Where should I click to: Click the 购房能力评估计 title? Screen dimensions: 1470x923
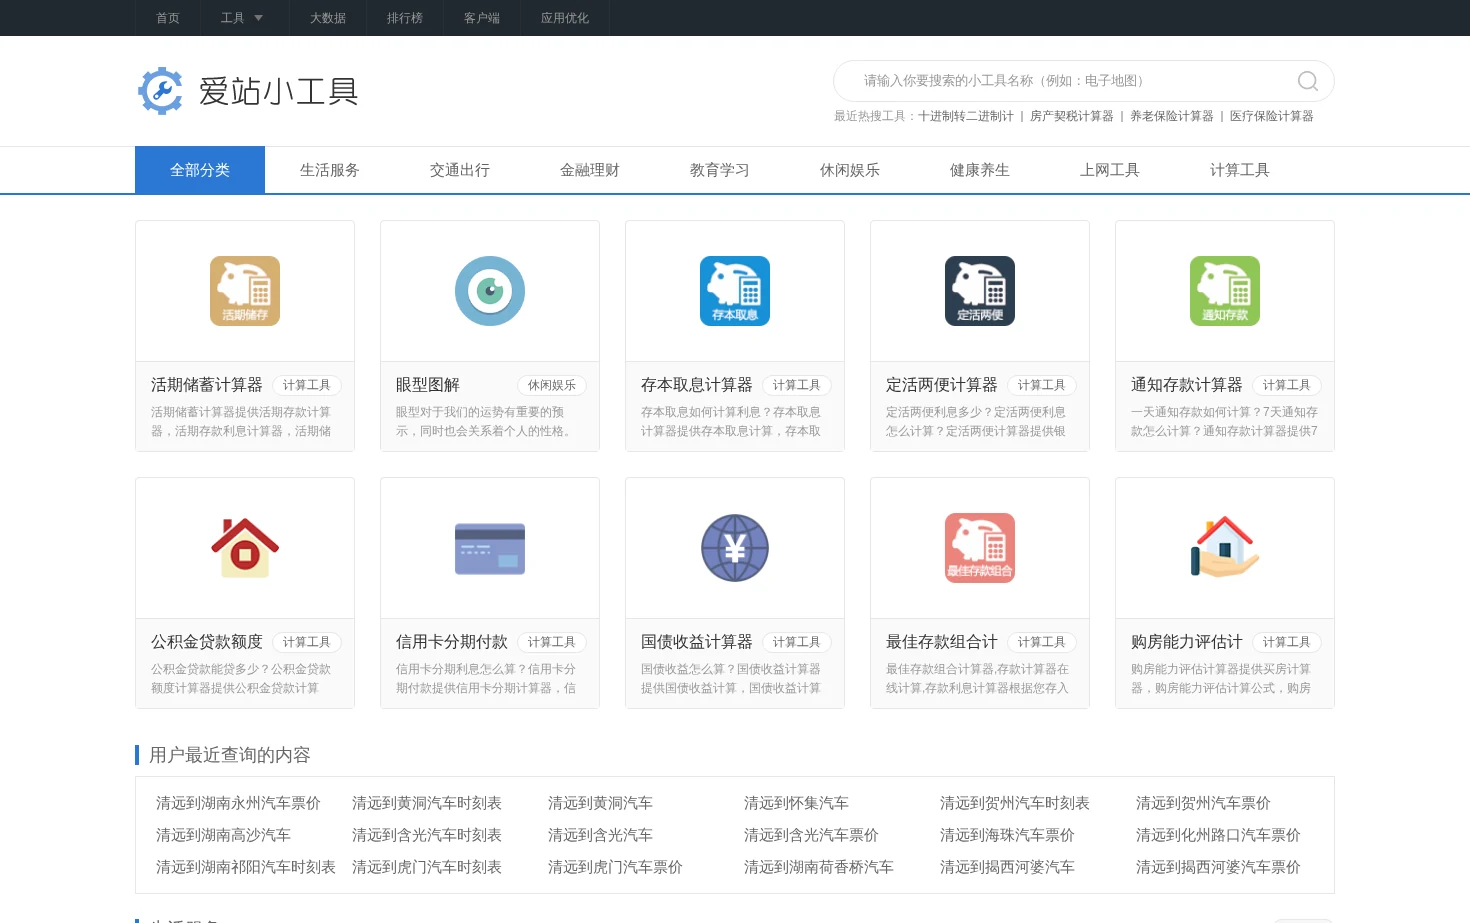[1187, 642]
